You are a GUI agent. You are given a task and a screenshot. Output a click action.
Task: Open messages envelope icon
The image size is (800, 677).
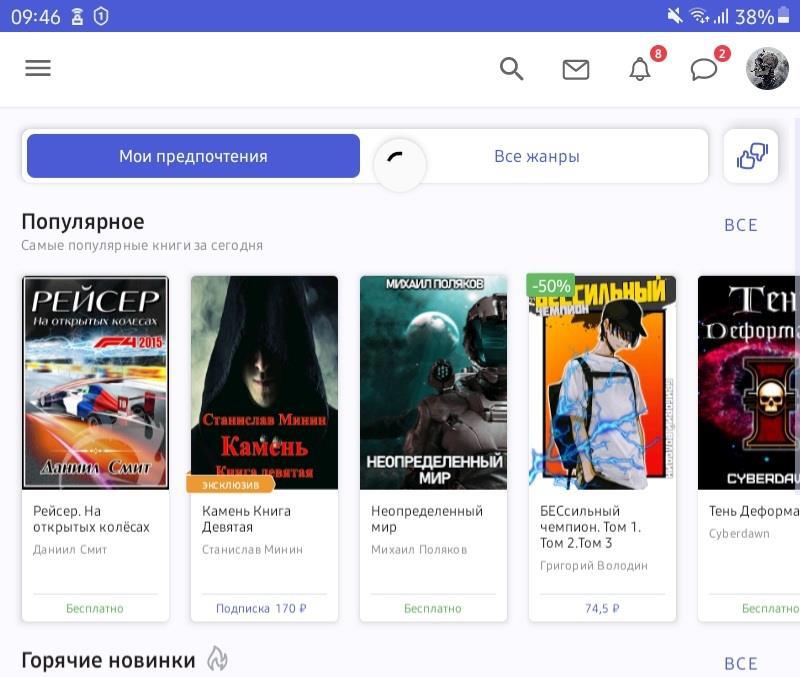[x=576, y=69]
